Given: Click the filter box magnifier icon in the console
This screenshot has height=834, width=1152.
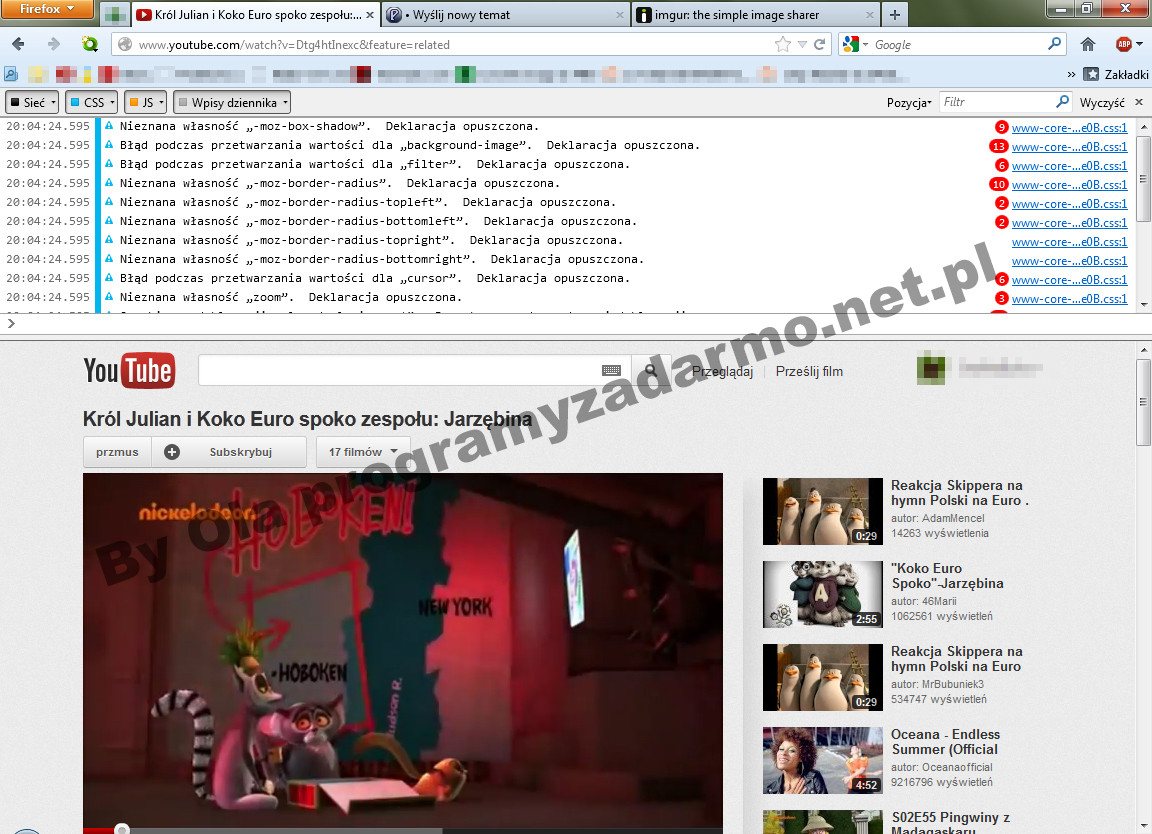Looking at the screenshot, I should tap(1062, 101).
